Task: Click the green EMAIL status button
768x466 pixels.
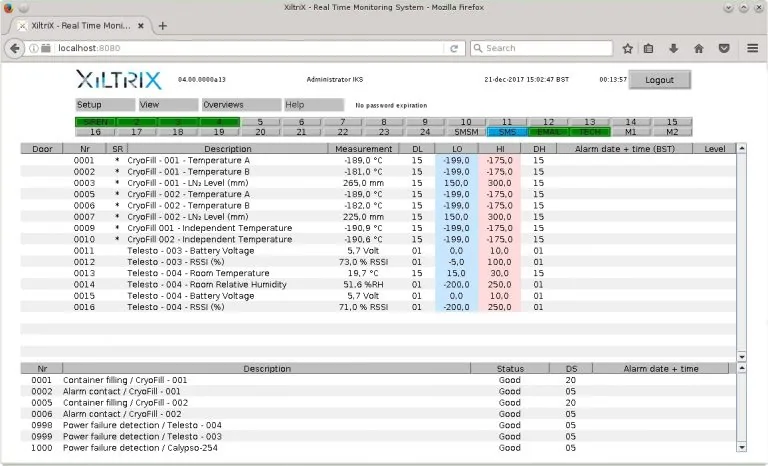Action: click(x=548, y=132)
